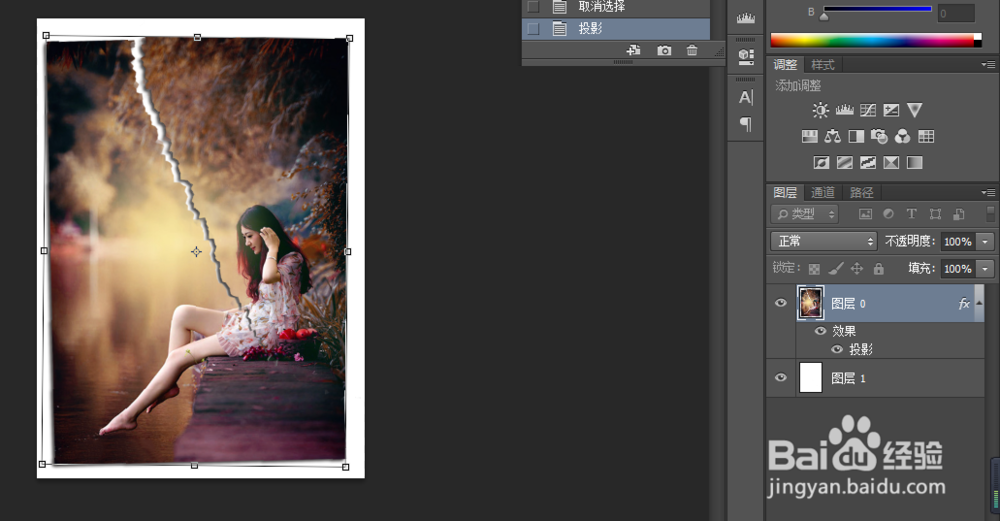Add an Exposure adjustment layer
The width and height of the screenshot is (1000, 521).
(x=891, y=110)
